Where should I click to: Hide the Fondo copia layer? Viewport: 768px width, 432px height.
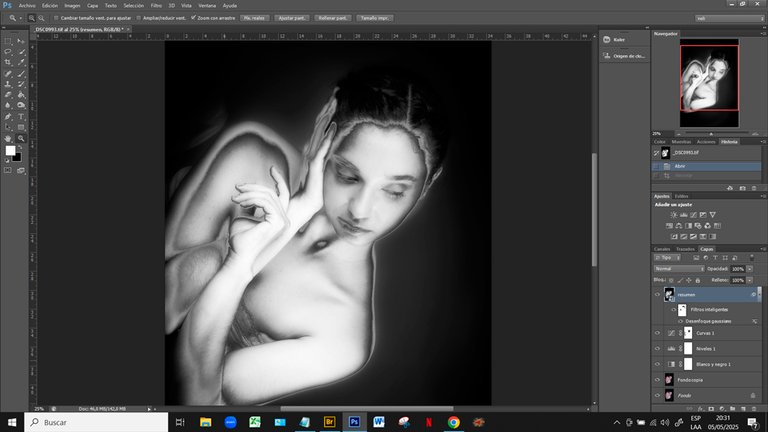tap(657, 380)
